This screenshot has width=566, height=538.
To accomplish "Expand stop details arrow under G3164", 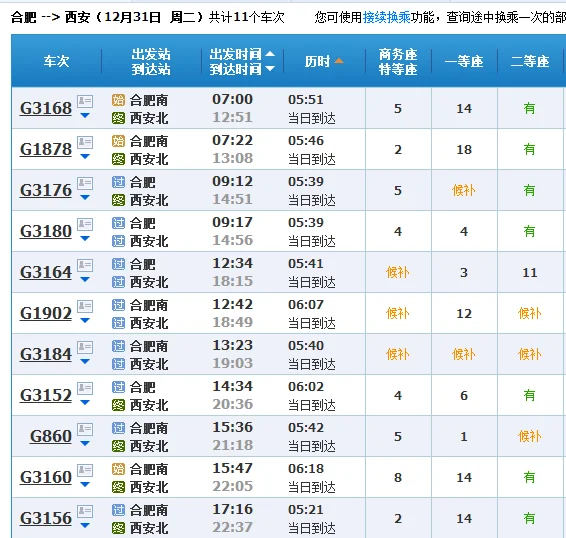I will pyautogui.click(x=85, y=279).
